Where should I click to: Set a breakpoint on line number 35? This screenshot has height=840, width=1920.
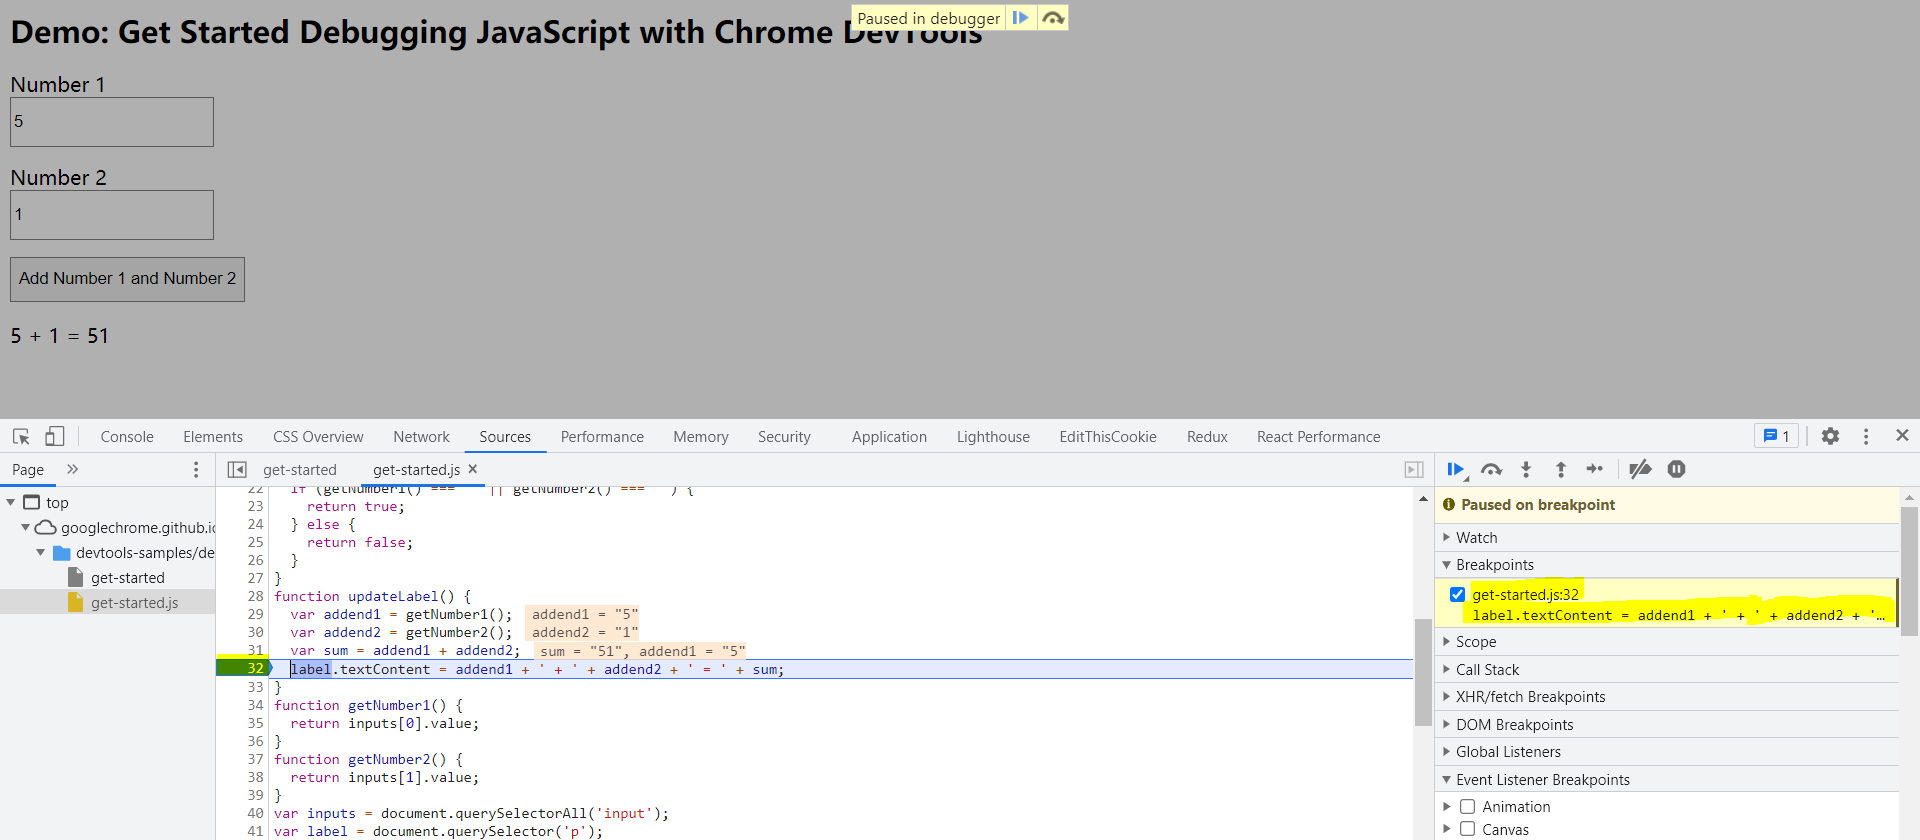[x=255, y=723]
